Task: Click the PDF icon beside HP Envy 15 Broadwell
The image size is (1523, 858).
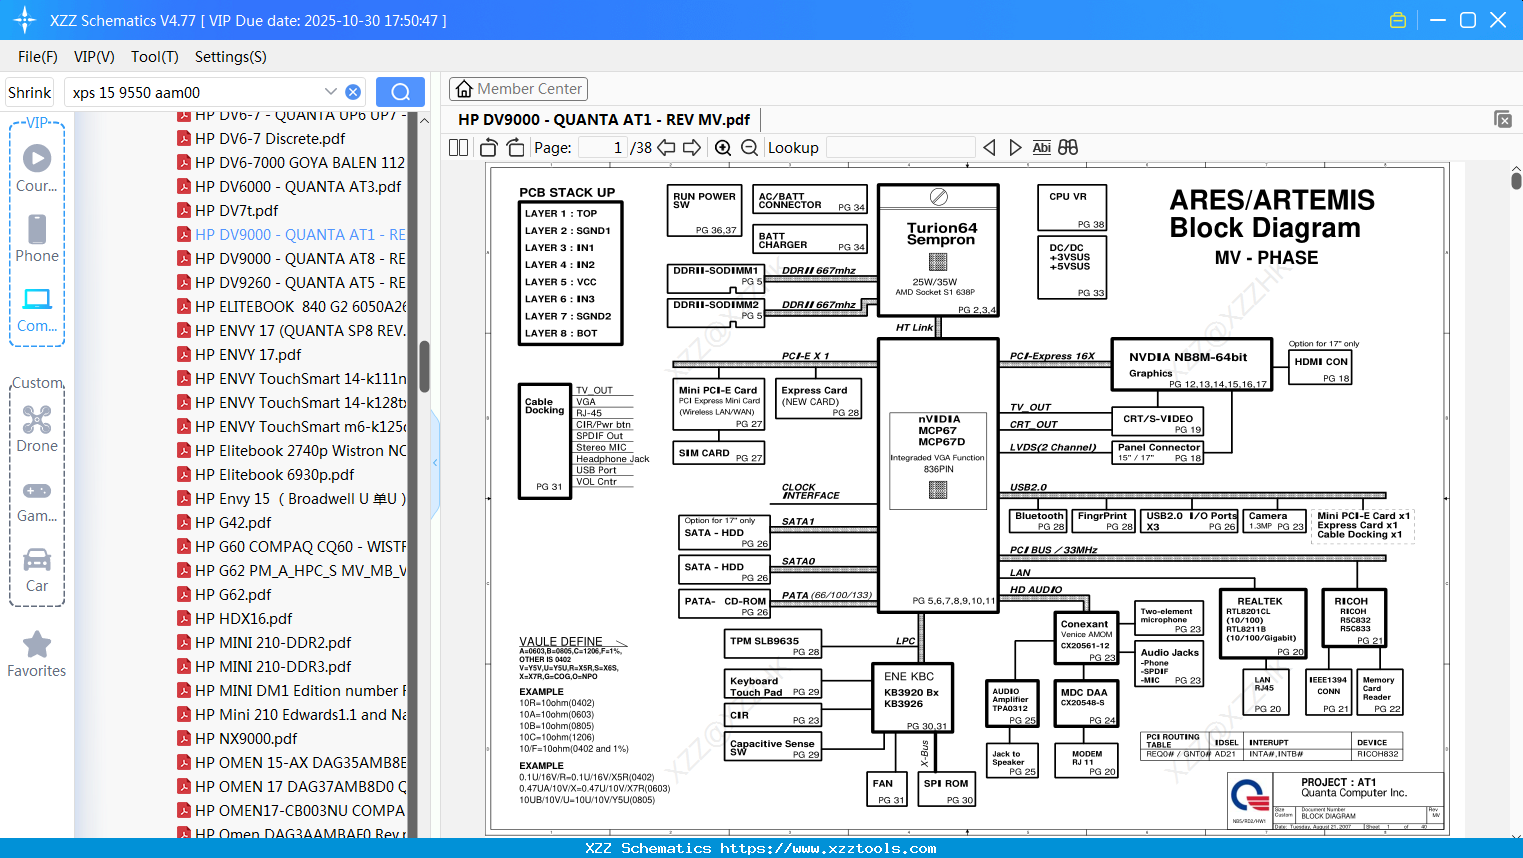Action: [x=184, y=498]
